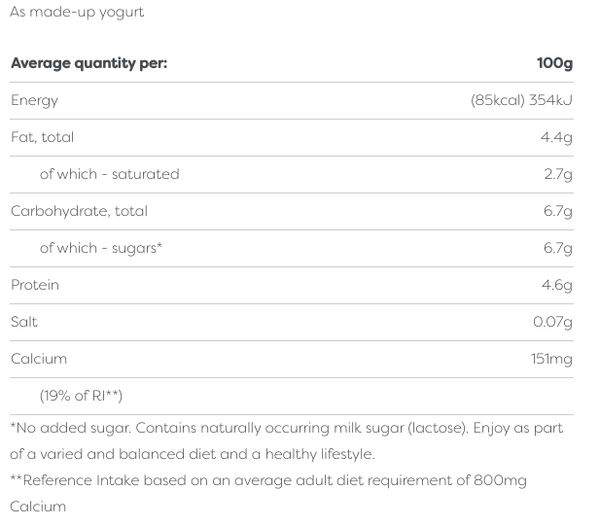This screenshot has height=525, width=600.
Task: Select the '0.07g' salt value
Action: [552, 322]
